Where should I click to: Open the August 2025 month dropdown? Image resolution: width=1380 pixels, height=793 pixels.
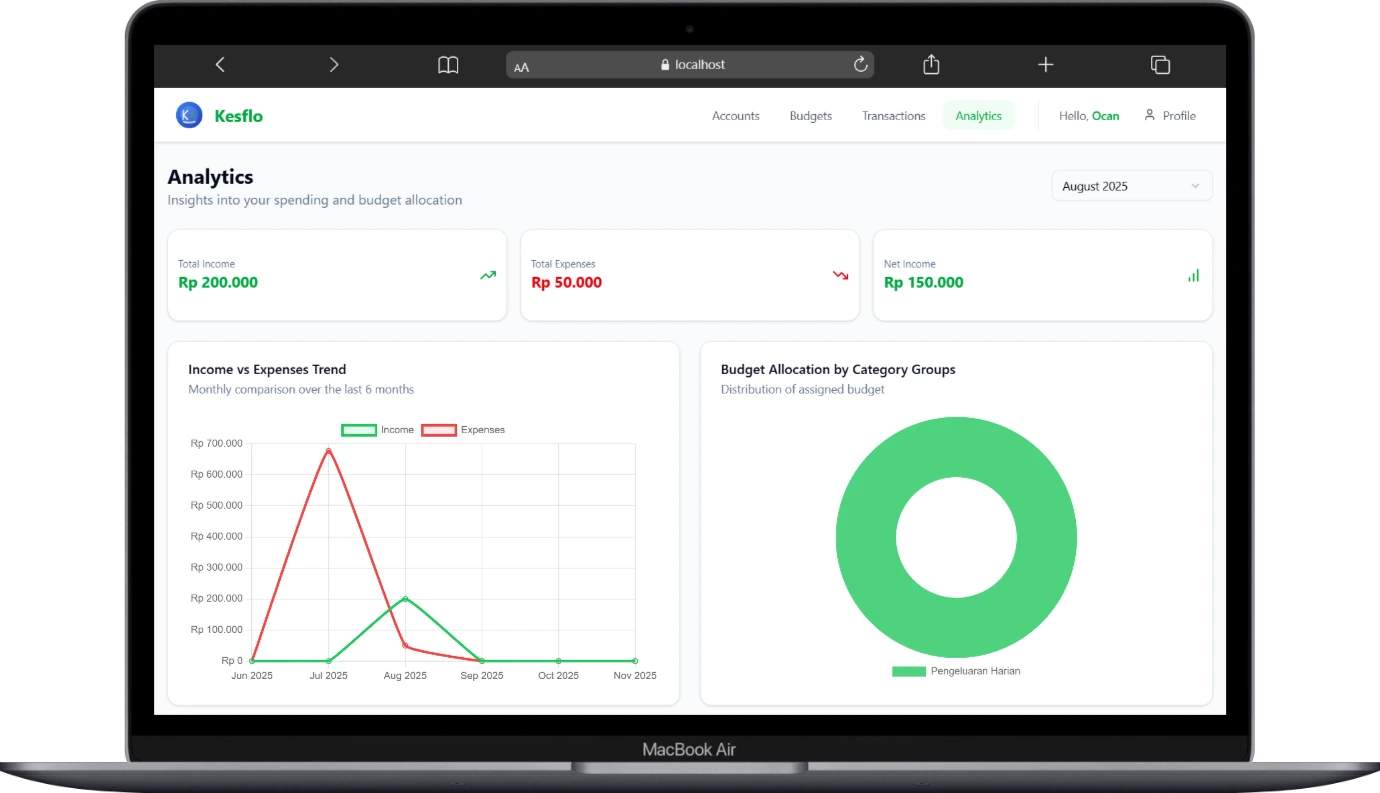[x=1131, y=185]
